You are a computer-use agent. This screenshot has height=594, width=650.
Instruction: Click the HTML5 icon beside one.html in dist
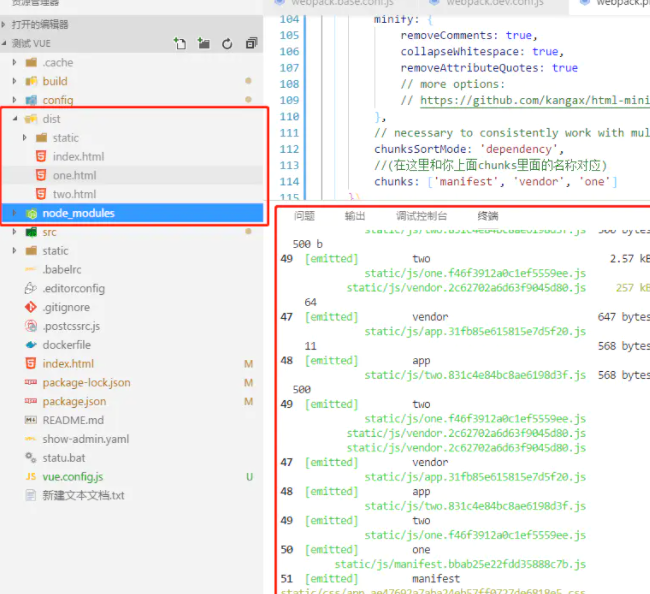(x=41, y=175)
